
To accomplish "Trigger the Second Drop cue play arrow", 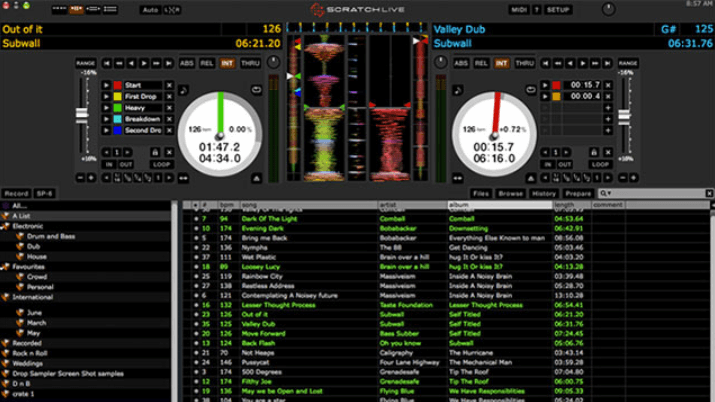I will 106,130.
